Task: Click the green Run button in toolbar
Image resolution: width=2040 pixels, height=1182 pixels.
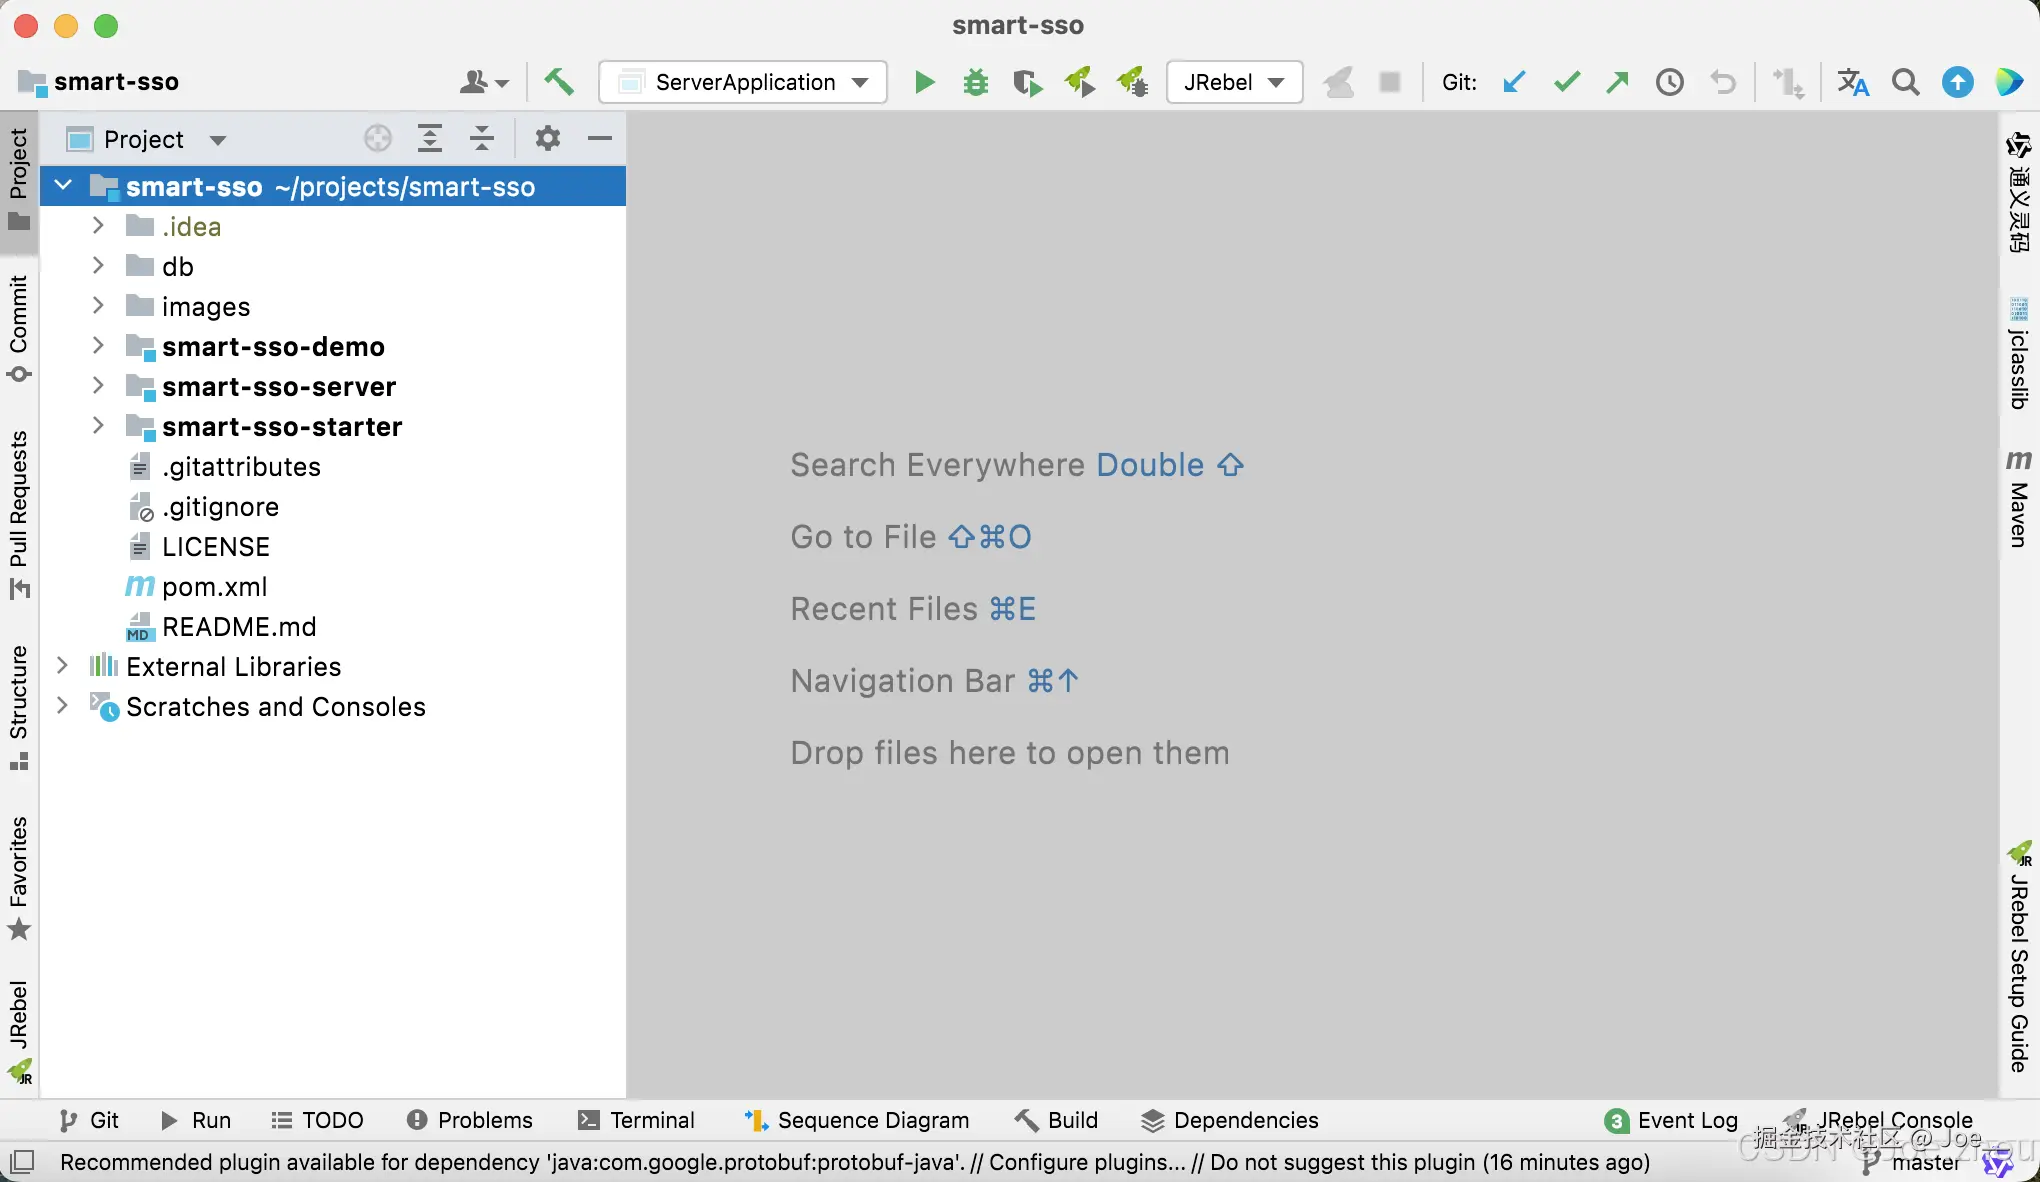Action: (x=924, y=82)
